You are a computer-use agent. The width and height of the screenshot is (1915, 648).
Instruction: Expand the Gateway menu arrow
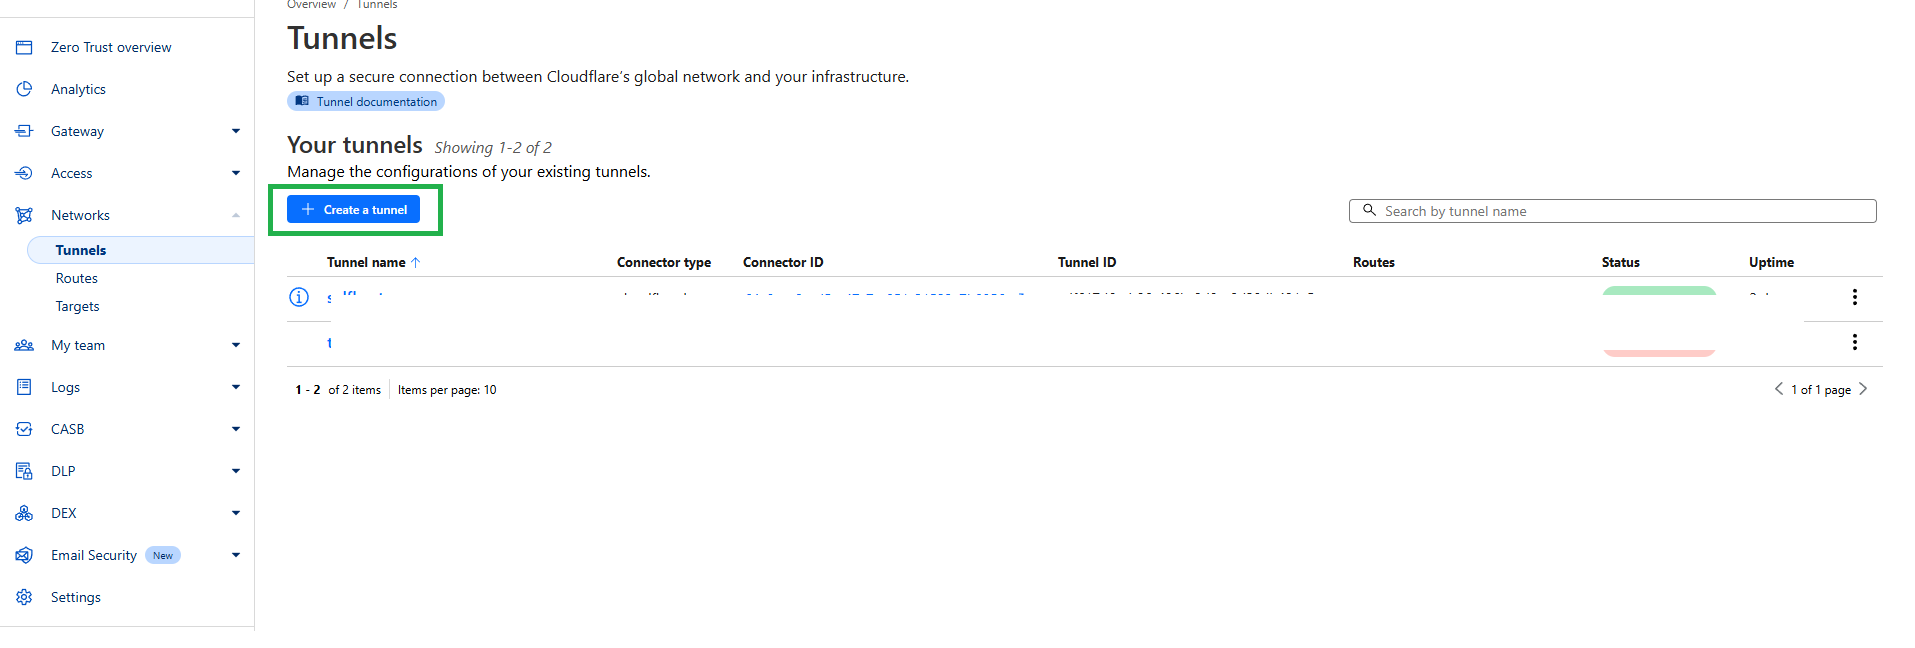(236, 131)
